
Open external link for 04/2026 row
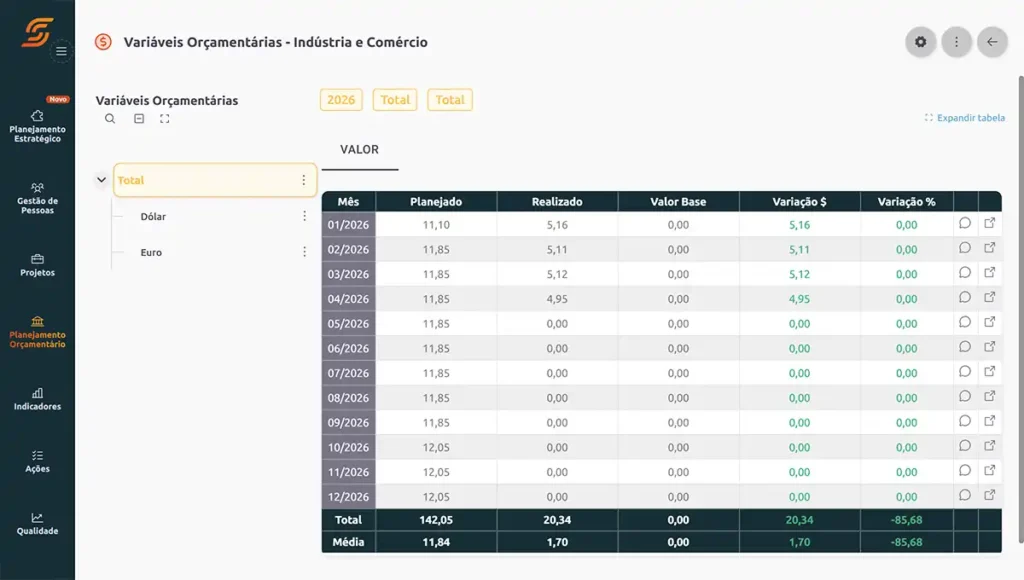(989, 297)
